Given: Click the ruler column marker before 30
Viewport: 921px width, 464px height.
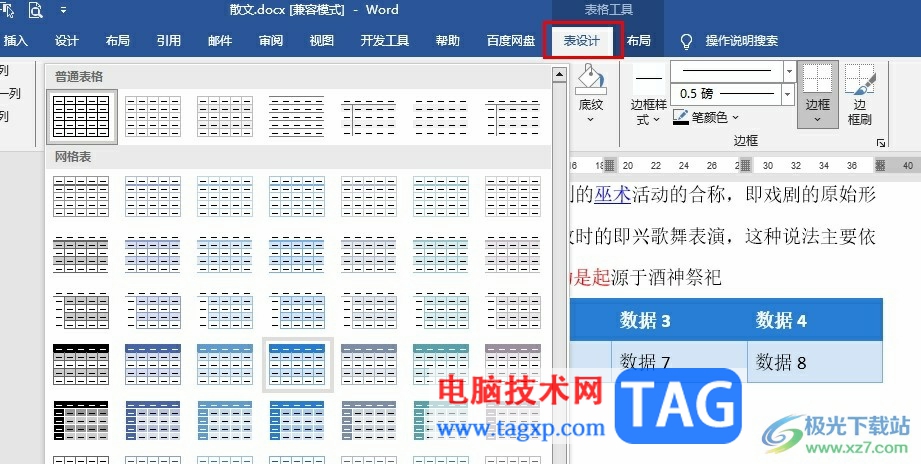Looking at the screenshot, I should [x=745, y=165].
